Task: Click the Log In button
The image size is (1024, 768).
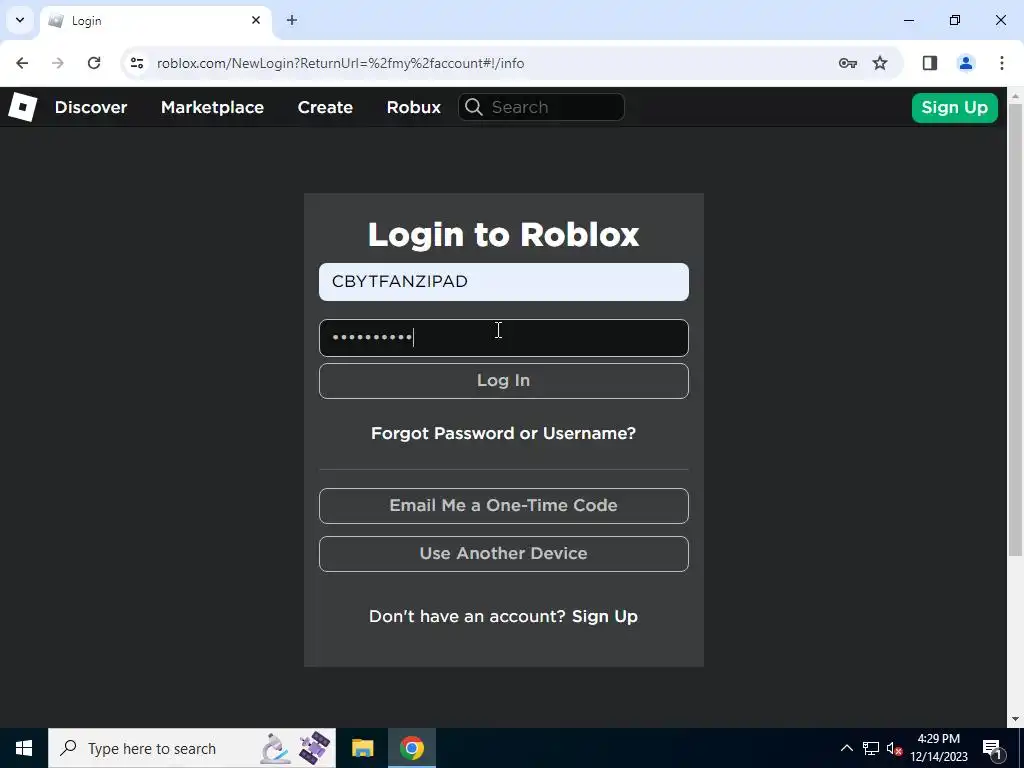Action: point(504,381)
